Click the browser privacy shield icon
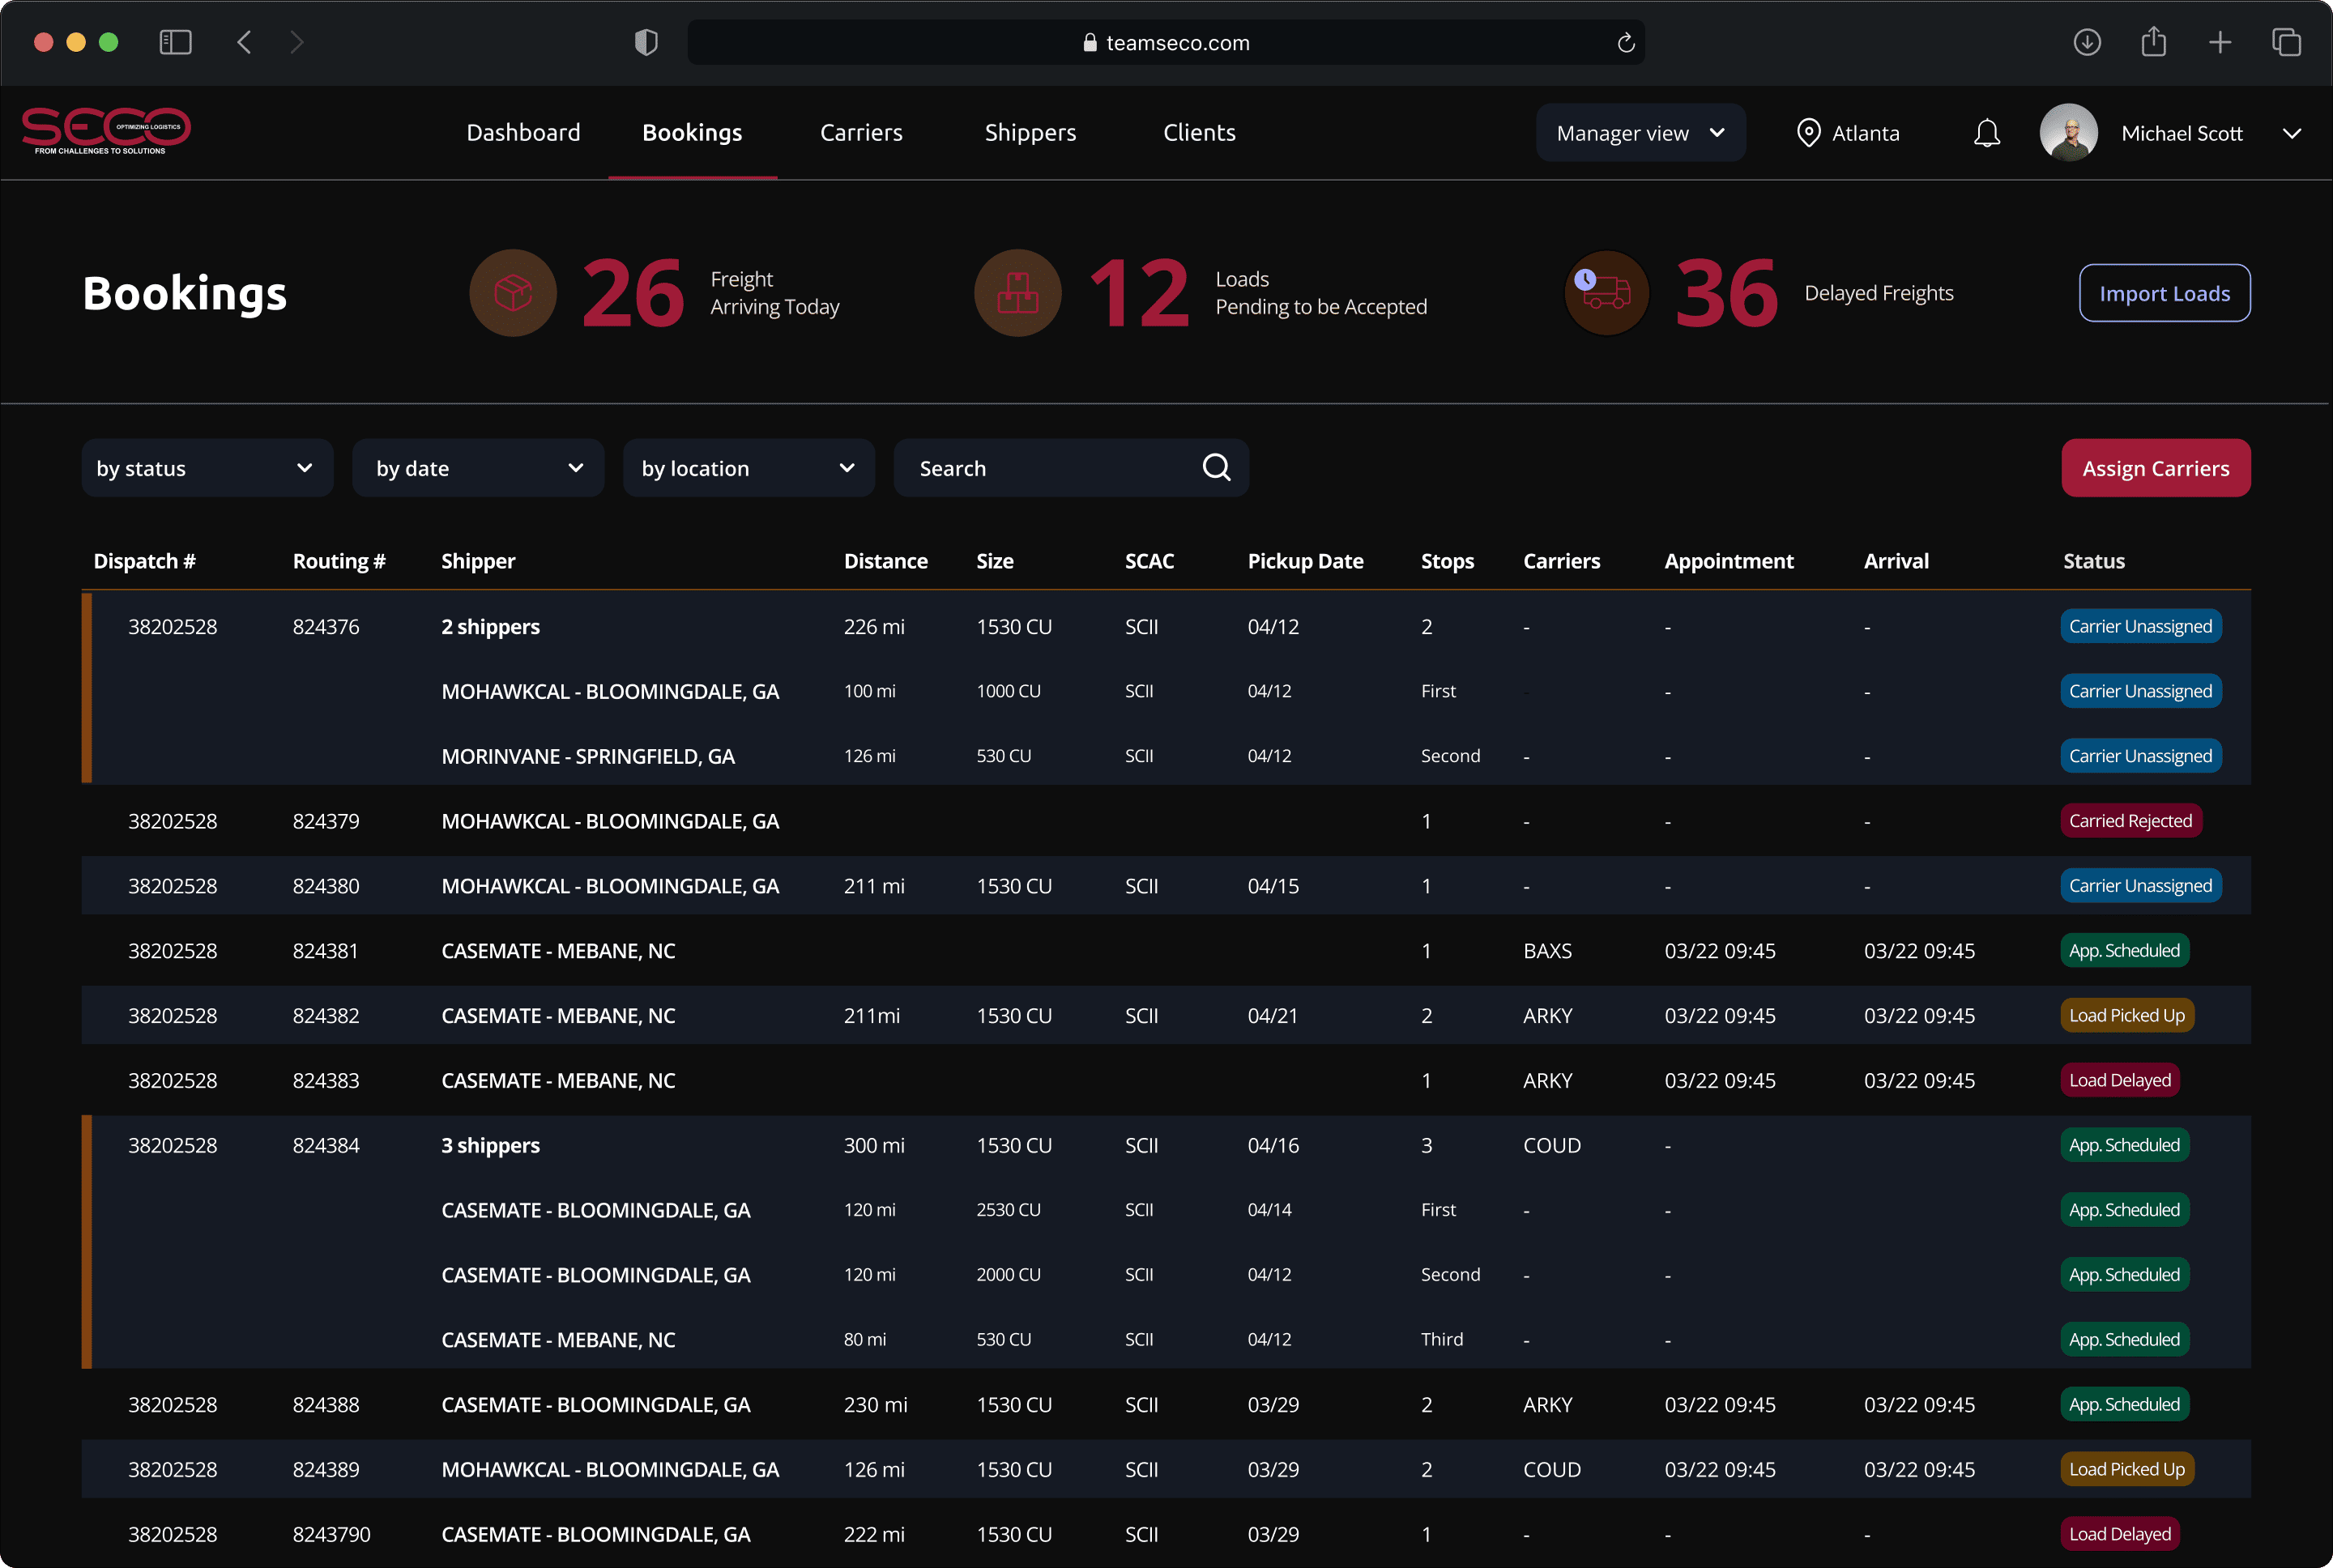Screen dimensions: 2333x1568 click(646, 42)
